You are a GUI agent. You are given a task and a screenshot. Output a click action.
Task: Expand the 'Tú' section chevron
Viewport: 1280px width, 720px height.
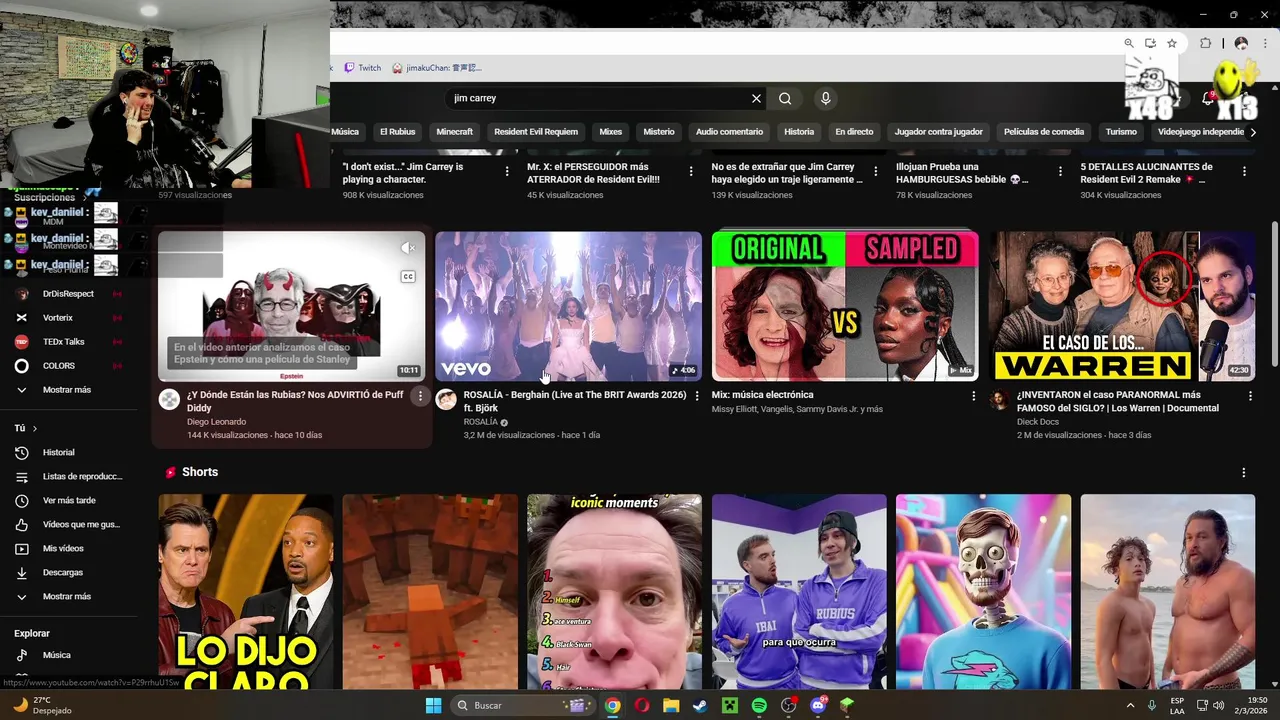tap(35, 428)
